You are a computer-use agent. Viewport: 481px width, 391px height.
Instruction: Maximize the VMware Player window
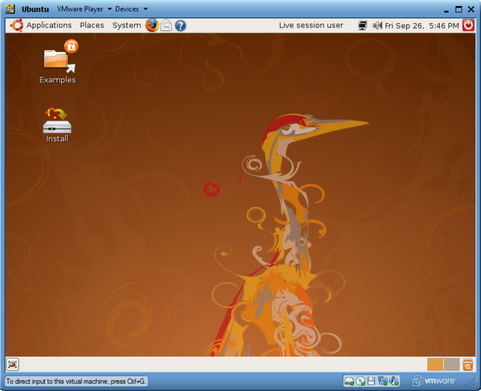(x=459, y=9)
